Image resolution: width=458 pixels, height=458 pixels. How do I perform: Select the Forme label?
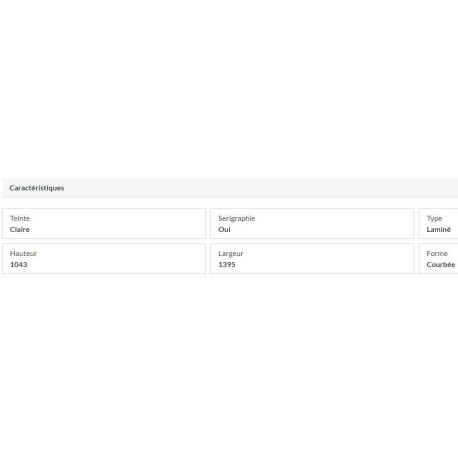coord(437,253)
